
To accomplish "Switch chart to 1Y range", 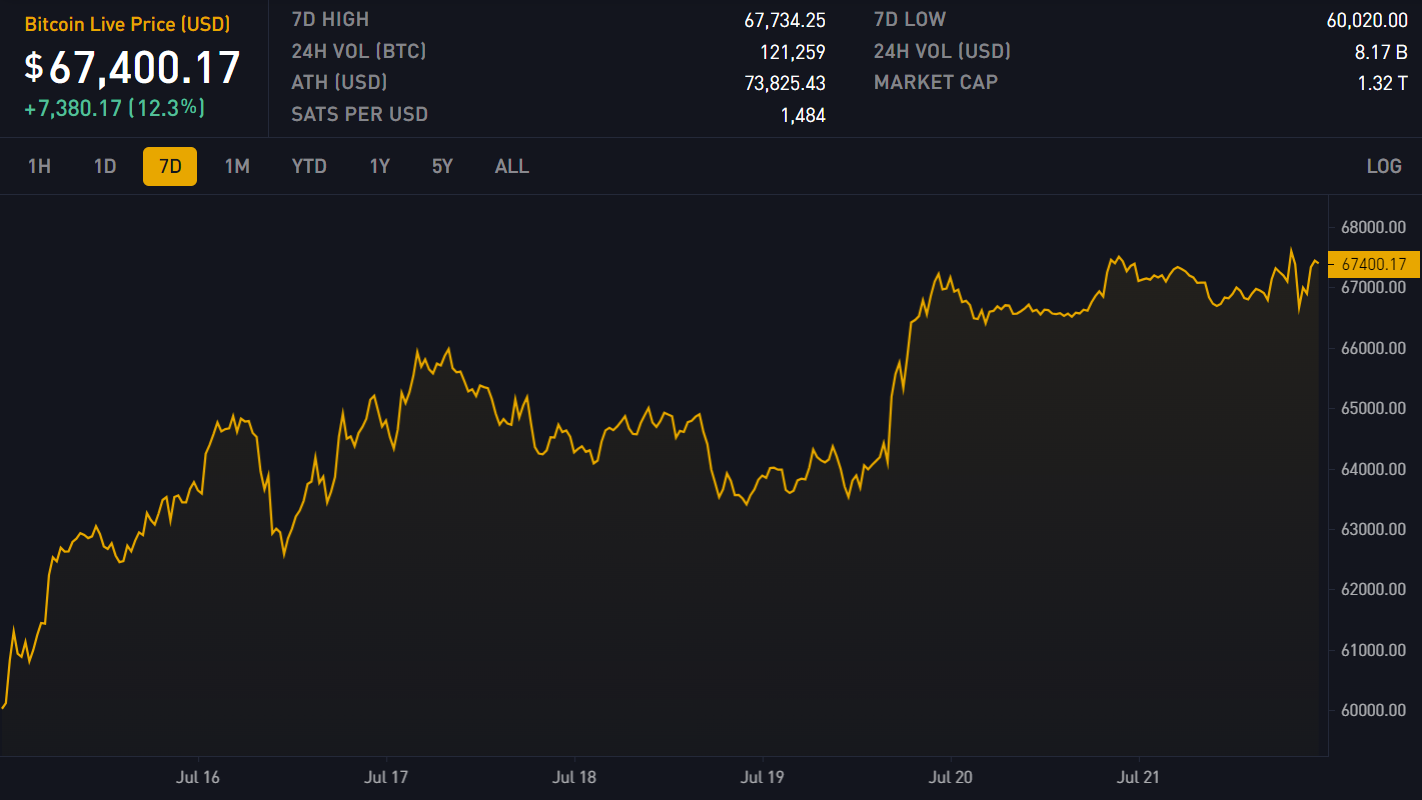I will tap(380, 166).
